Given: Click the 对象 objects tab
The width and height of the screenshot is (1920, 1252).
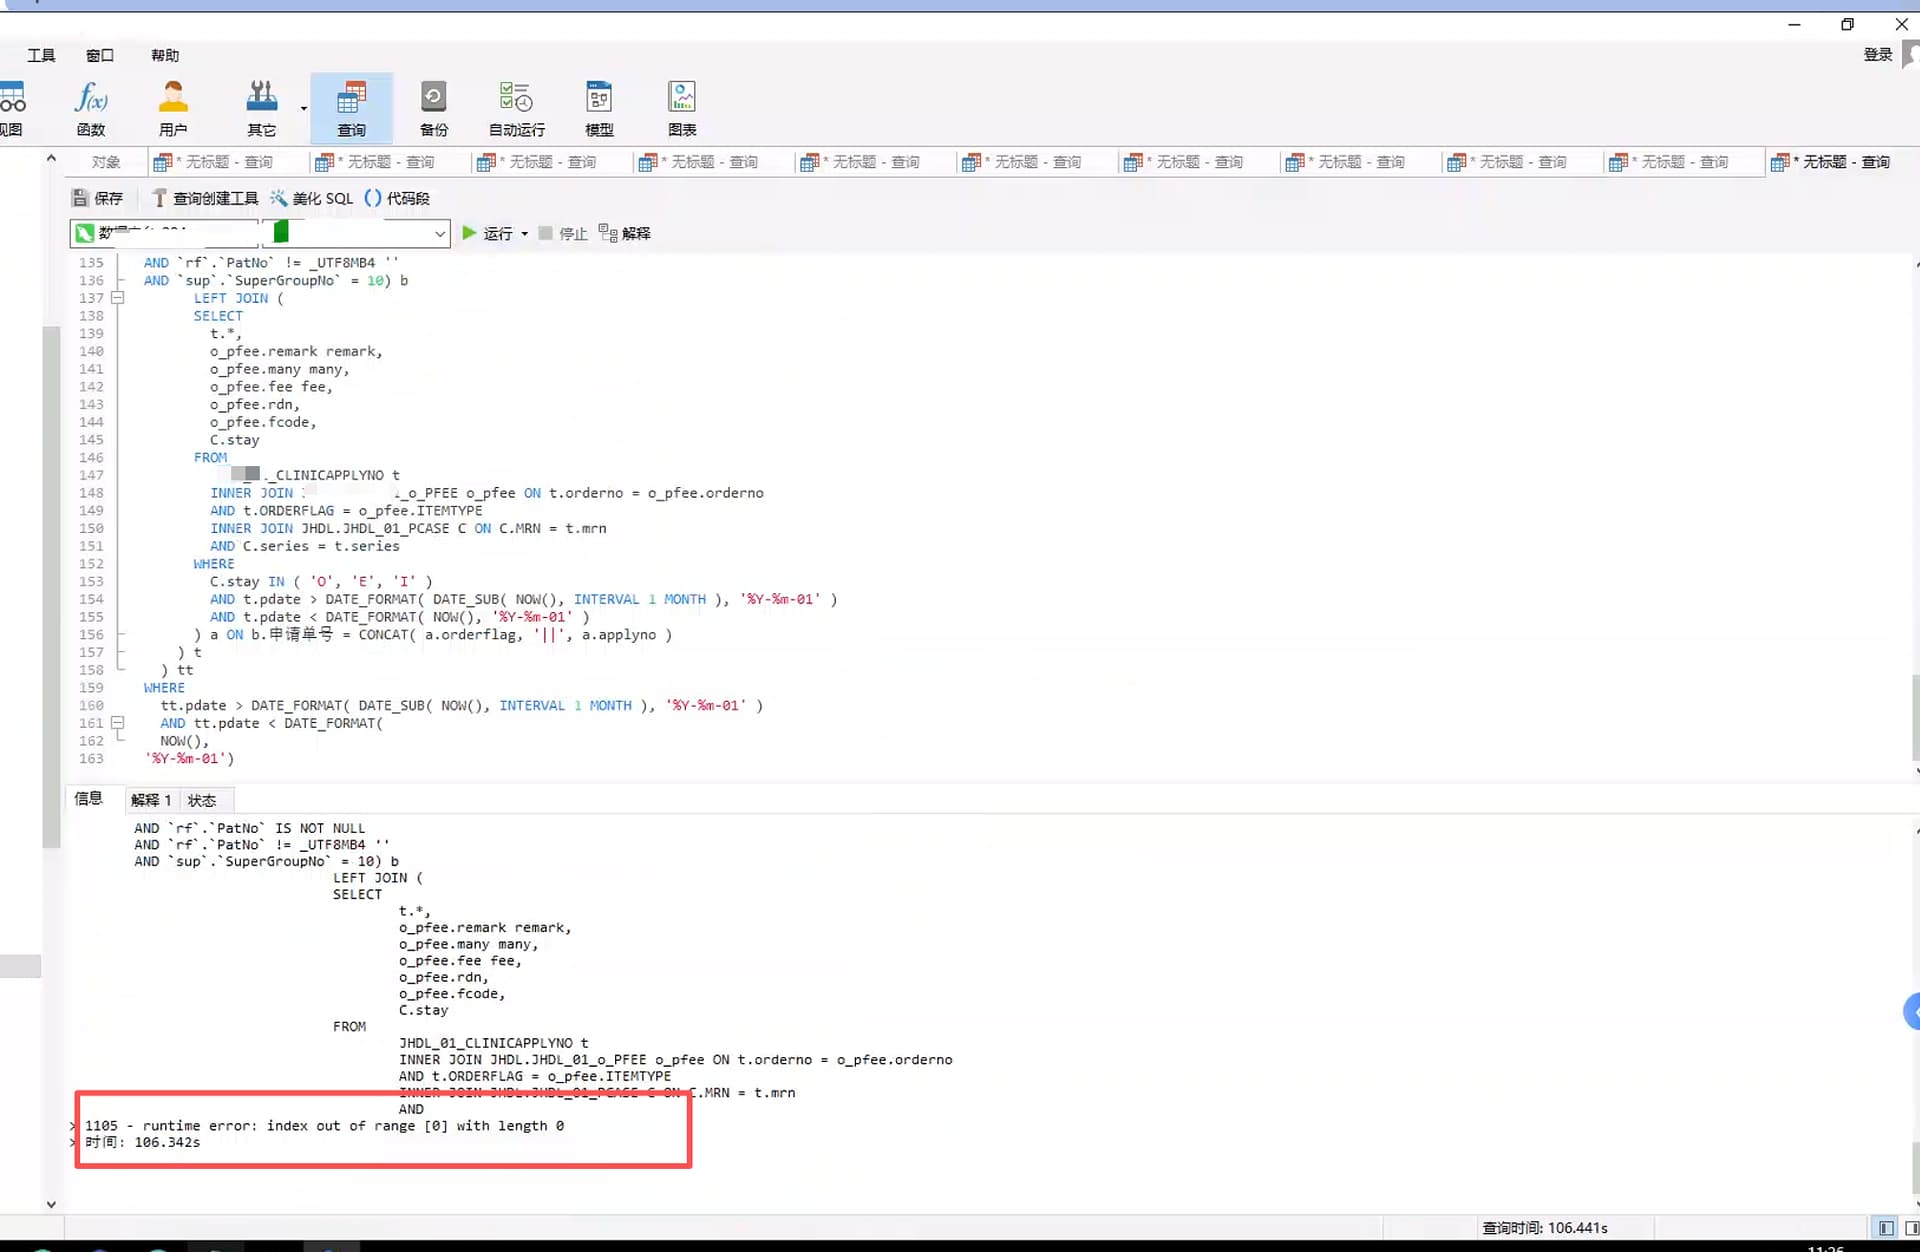Looking at the screenshot, I should coord(105,162).
